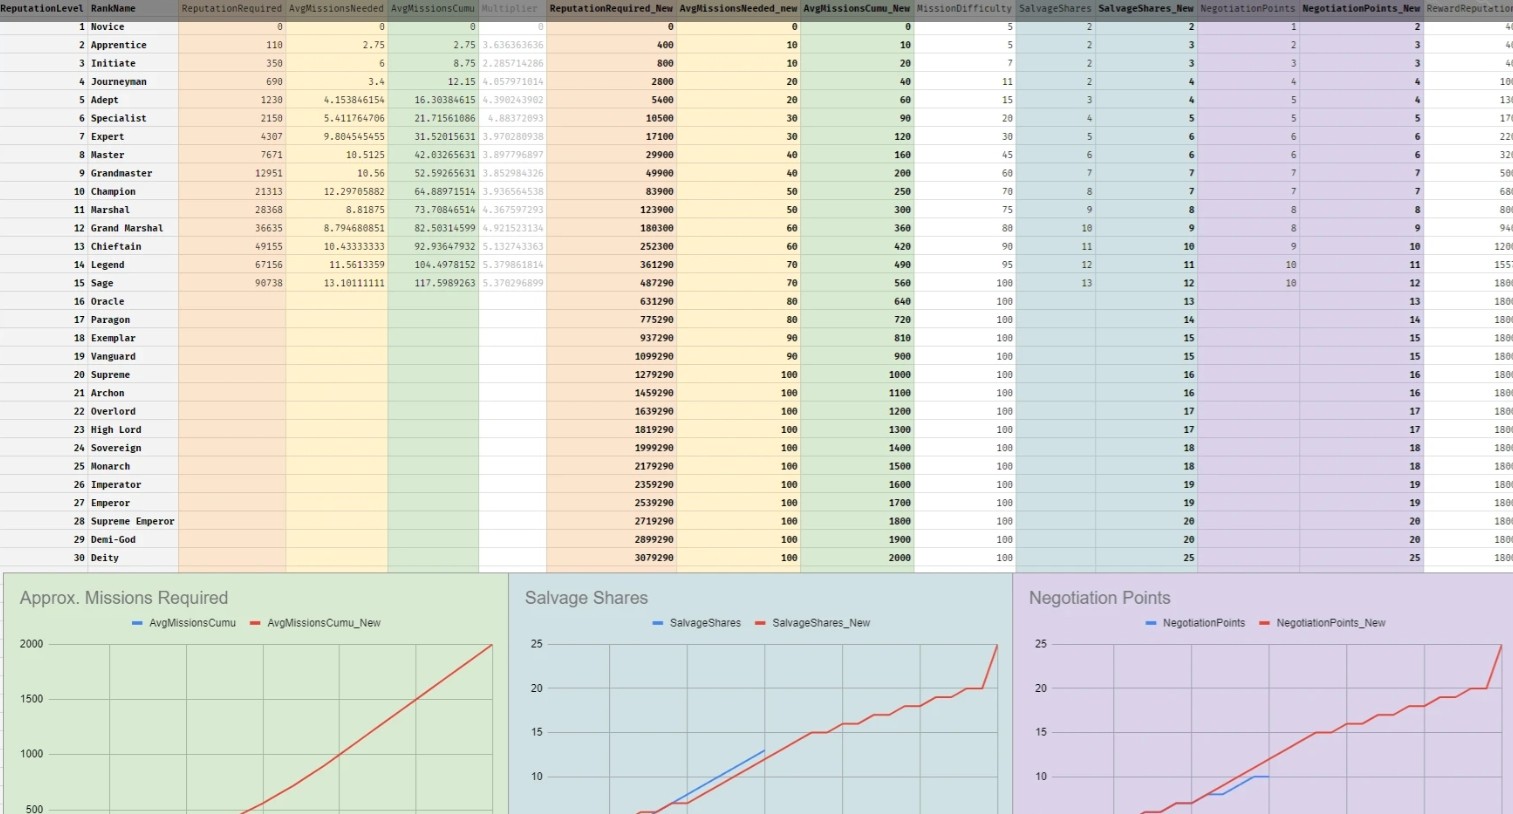Select the SalvageShares_New column header
Screen dimensions: 1513x814
click(x=1146, y=8)
